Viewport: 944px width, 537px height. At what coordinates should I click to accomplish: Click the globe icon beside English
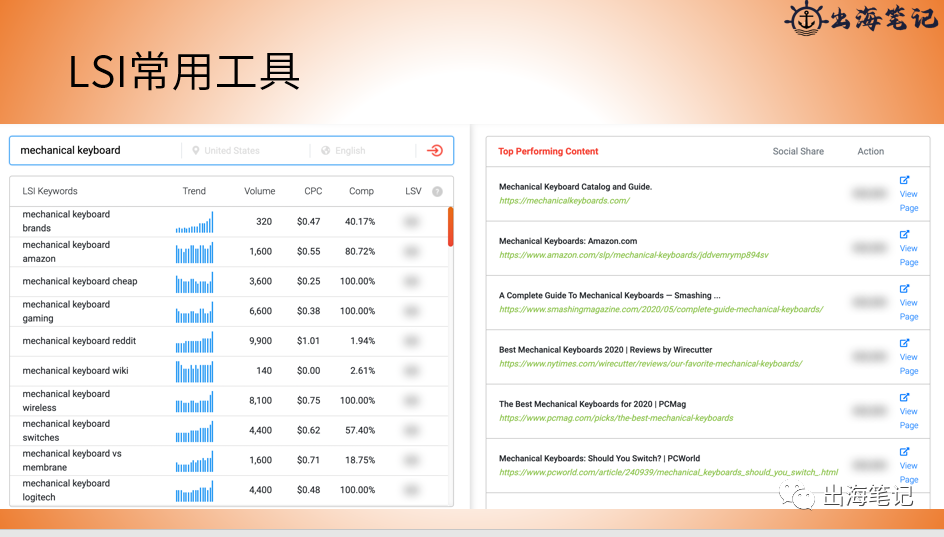click(x=326, y=151)
